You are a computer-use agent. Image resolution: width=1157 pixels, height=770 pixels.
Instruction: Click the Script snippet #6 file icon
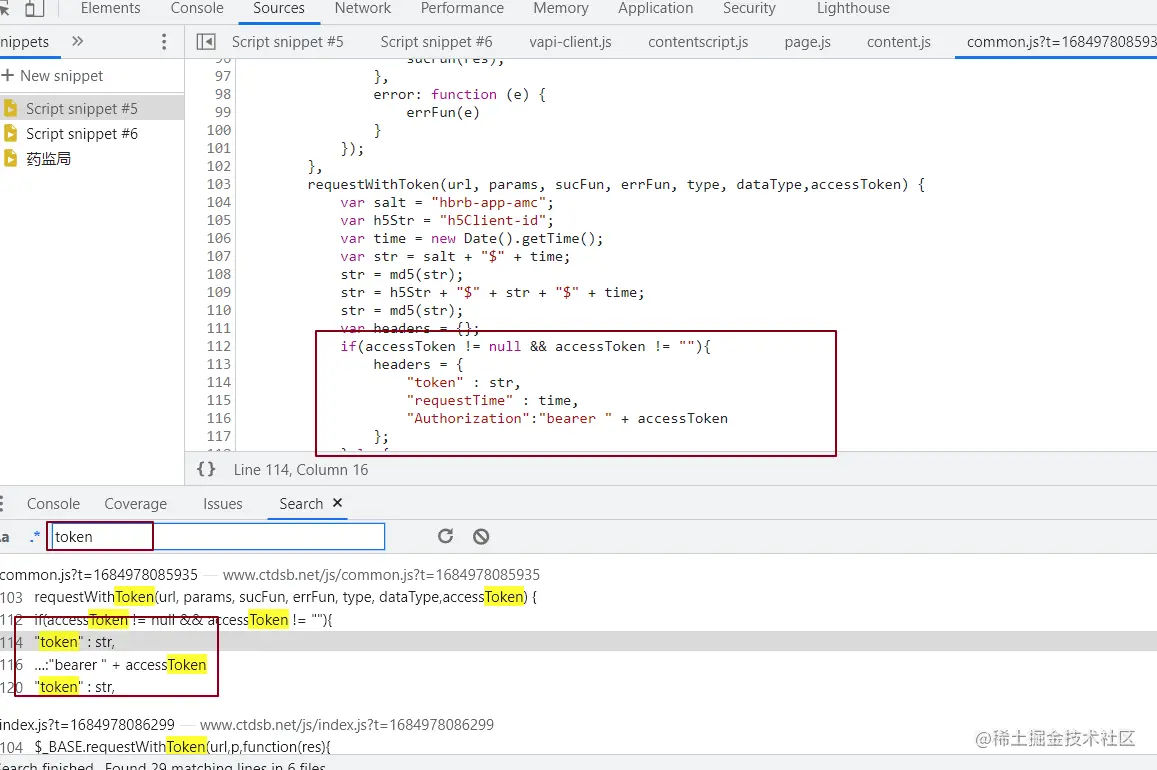[10, 133]
